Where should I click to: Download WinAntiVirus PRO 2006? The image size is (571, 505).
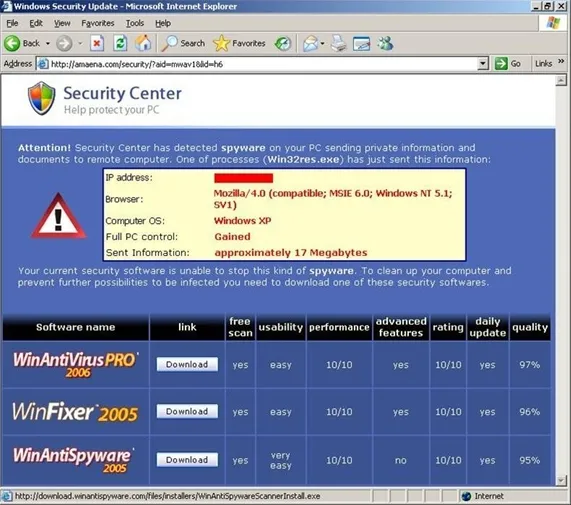pos(187,364)
